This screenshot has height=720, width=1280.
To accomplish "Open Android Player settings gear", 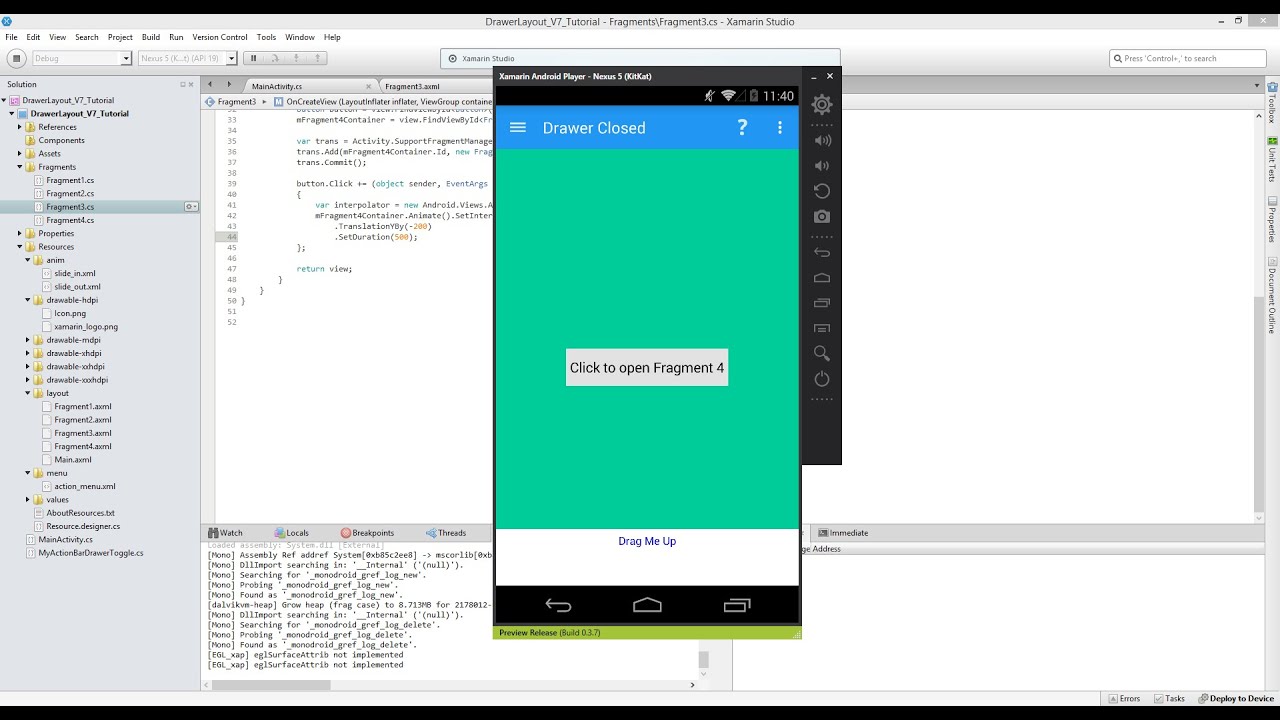I will pyautogui.click(x=822, y=104).
